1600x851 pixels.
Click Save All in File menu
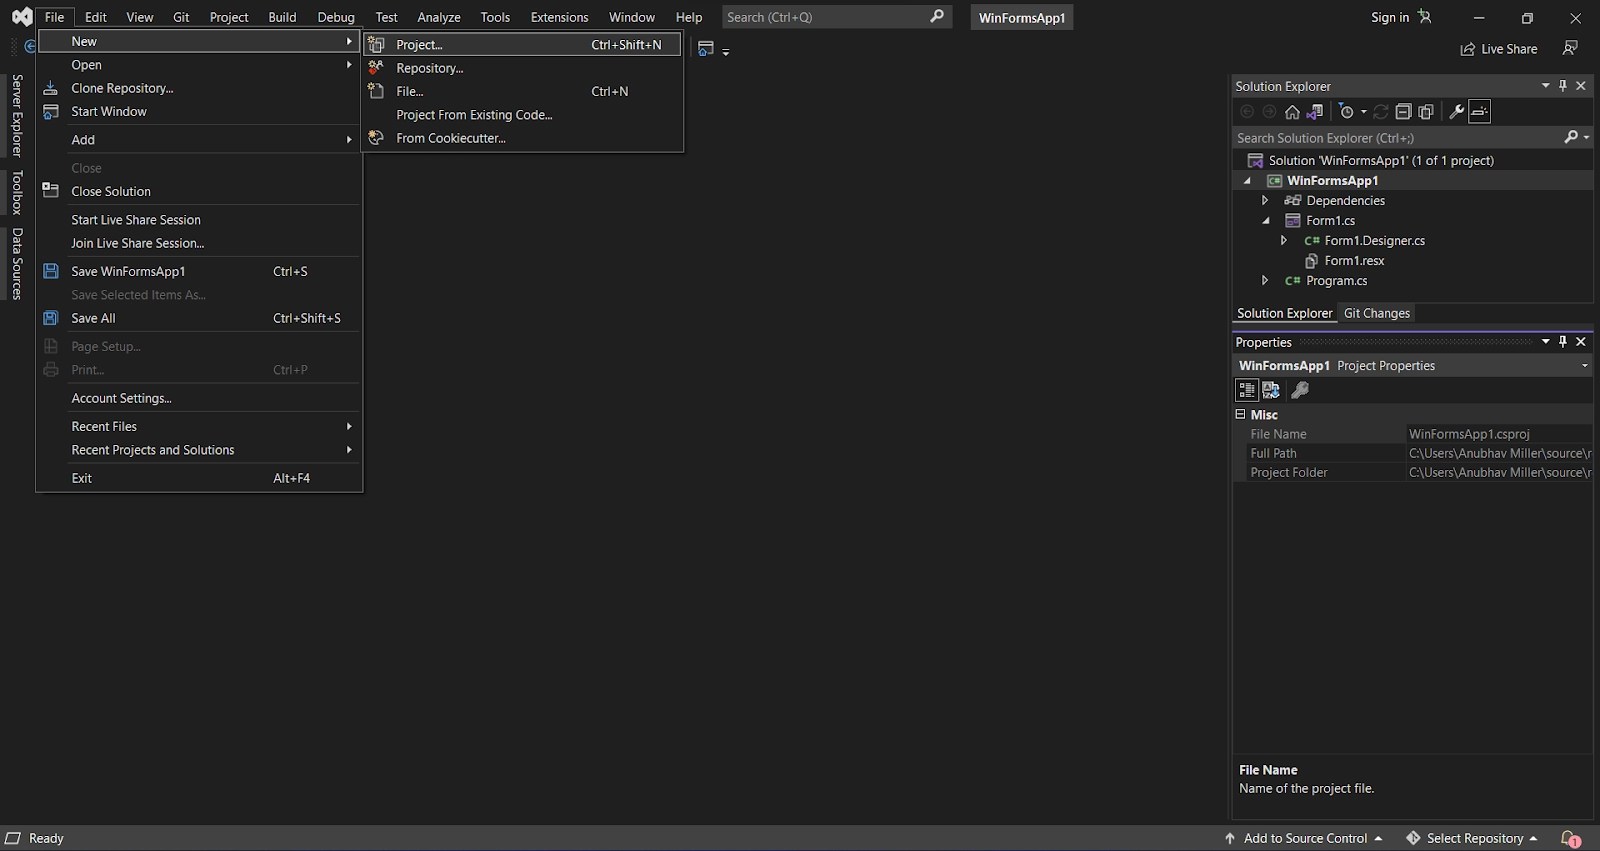coord(199,318)
